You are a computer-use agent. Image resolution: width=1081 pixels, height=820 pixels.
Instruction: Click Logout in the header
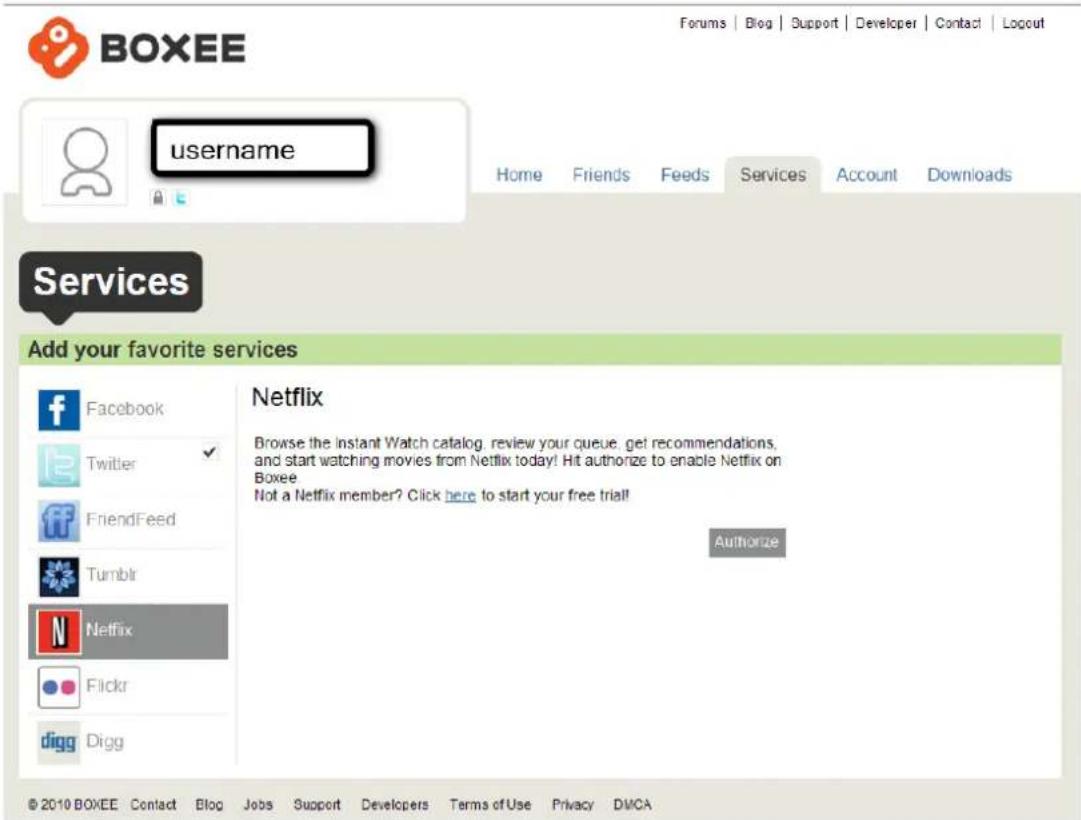tap(1023, 23)
